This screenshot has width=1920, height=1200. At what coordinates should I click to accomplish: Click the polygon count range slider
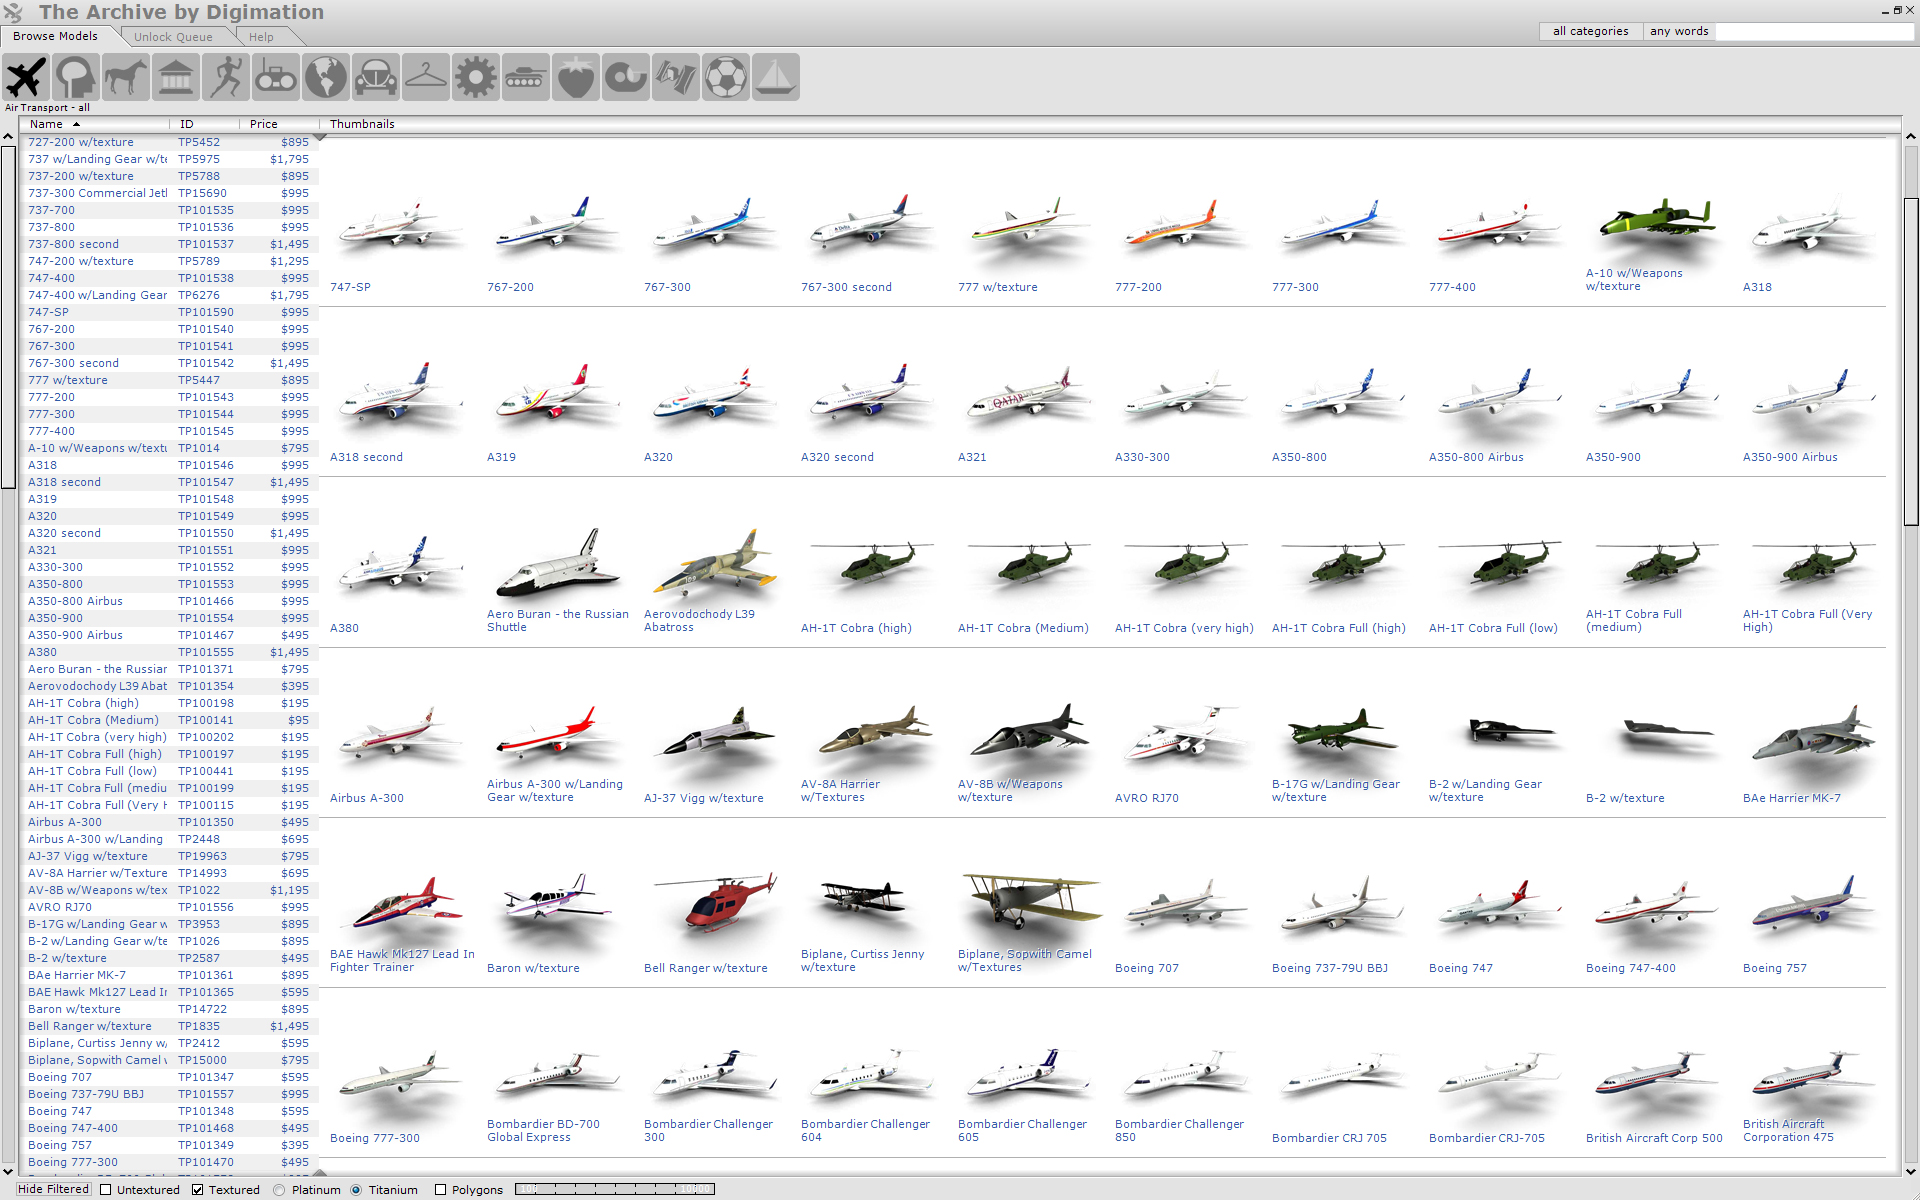[615, 1189]
